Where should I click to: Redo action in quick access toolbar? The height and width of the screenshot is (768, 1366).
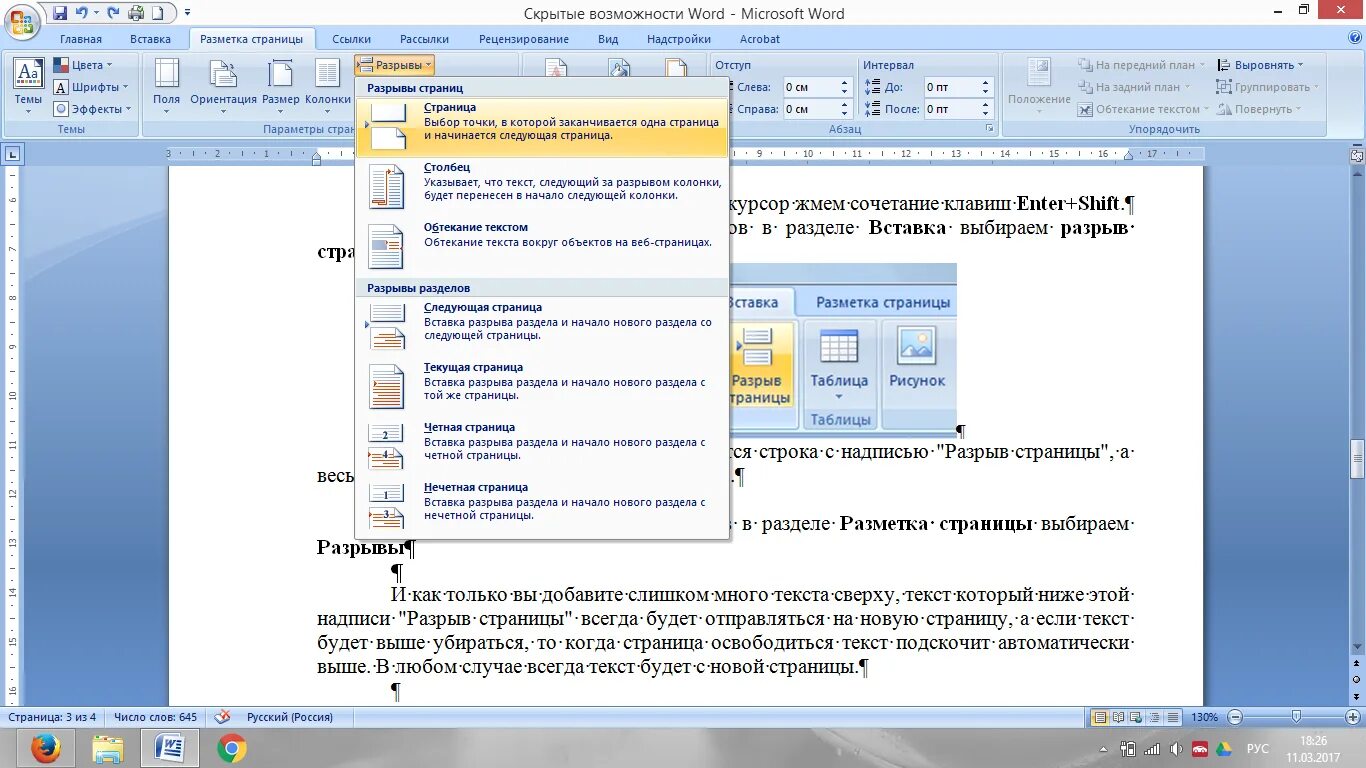(113, 13)
